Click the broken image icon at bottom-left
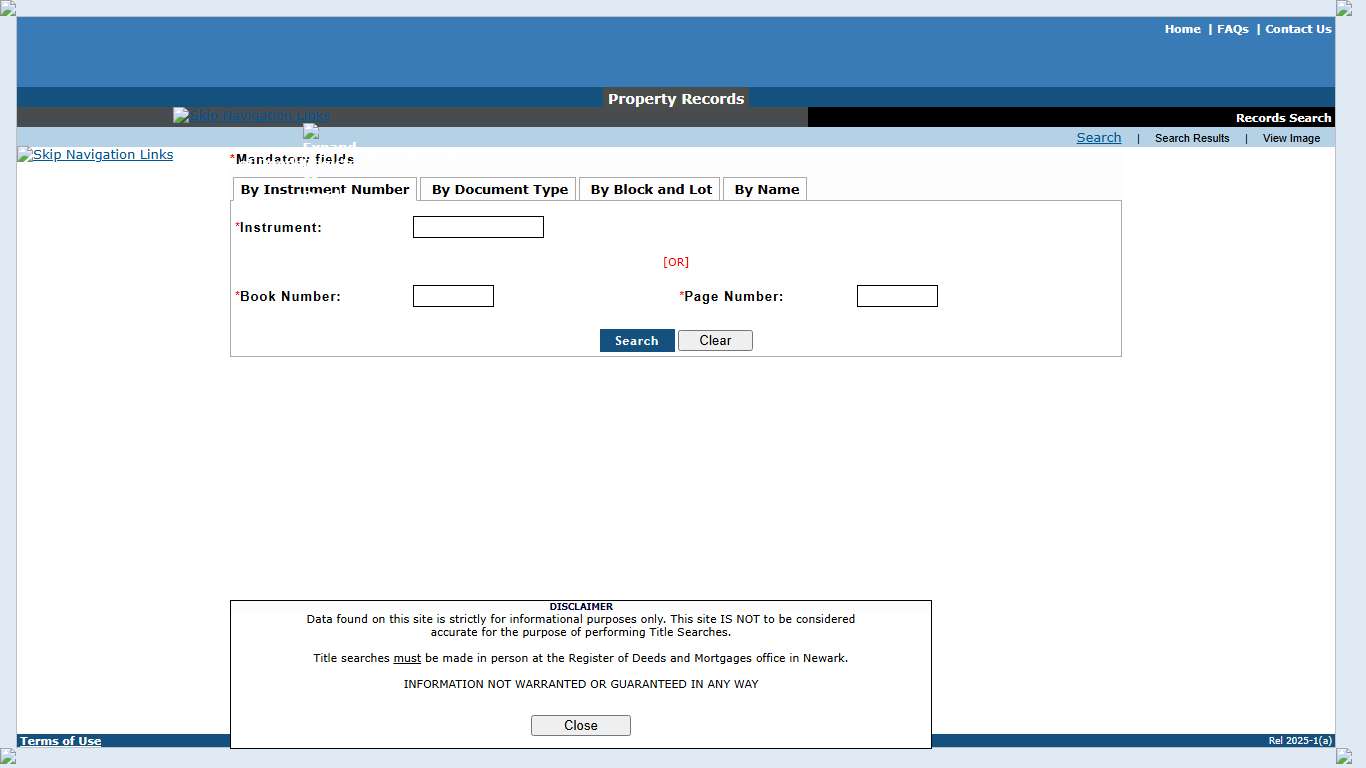This screenshot has width=1366, height=768. coord(7,757)
